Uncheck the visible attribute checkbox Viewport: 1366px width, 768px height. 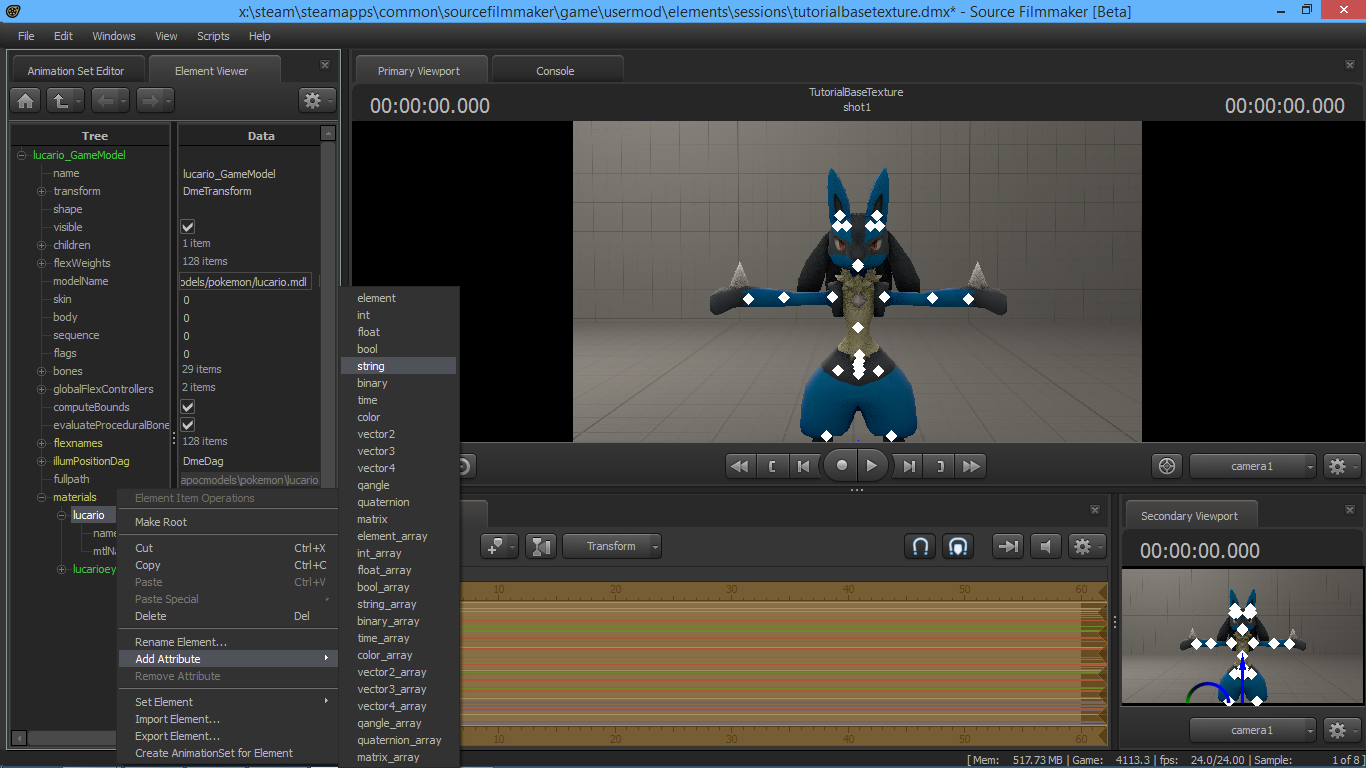(187, 227)
